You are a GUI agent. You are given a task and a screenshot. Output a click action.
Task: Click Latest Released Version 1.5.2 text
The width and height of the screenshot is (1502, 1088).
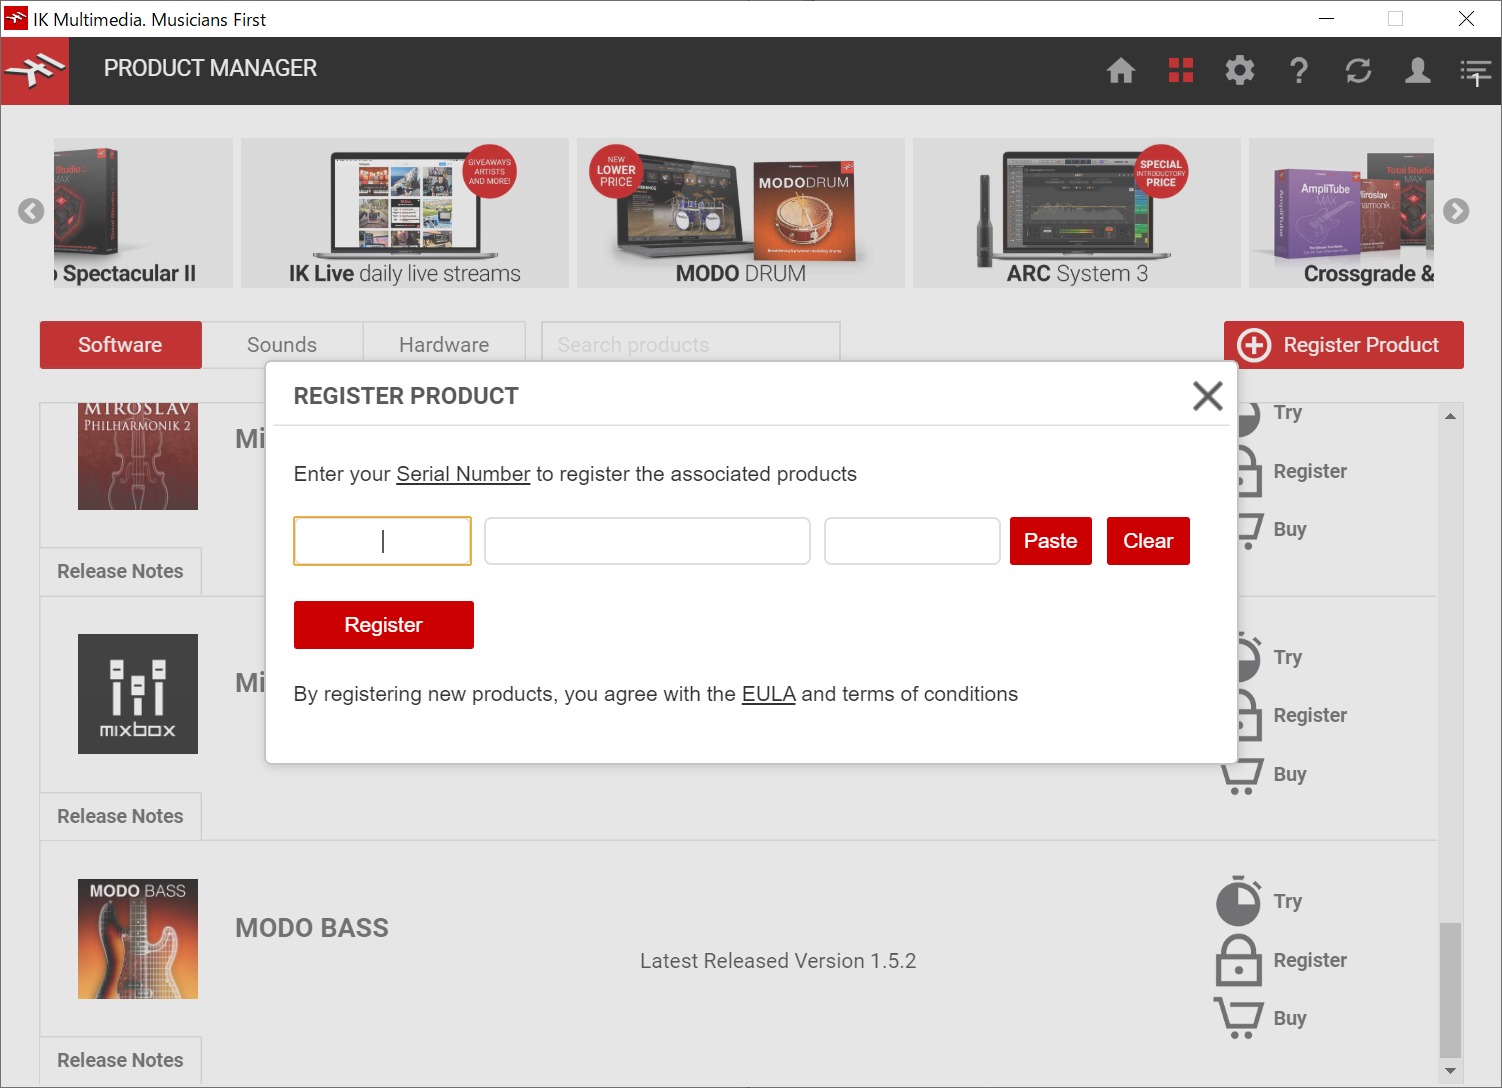(778, 961)
